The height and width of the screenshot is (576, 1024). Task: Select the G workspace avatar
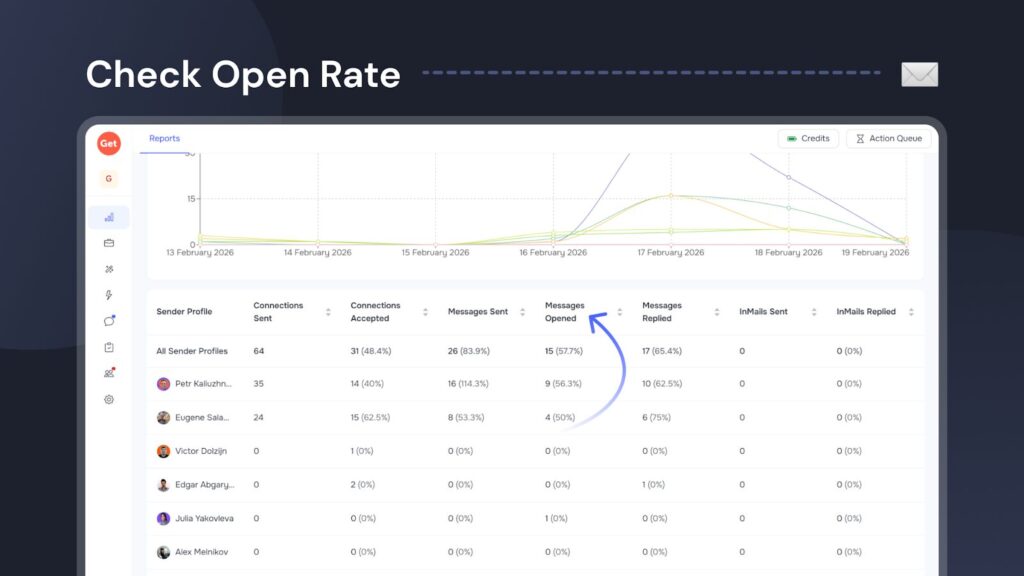108,177
